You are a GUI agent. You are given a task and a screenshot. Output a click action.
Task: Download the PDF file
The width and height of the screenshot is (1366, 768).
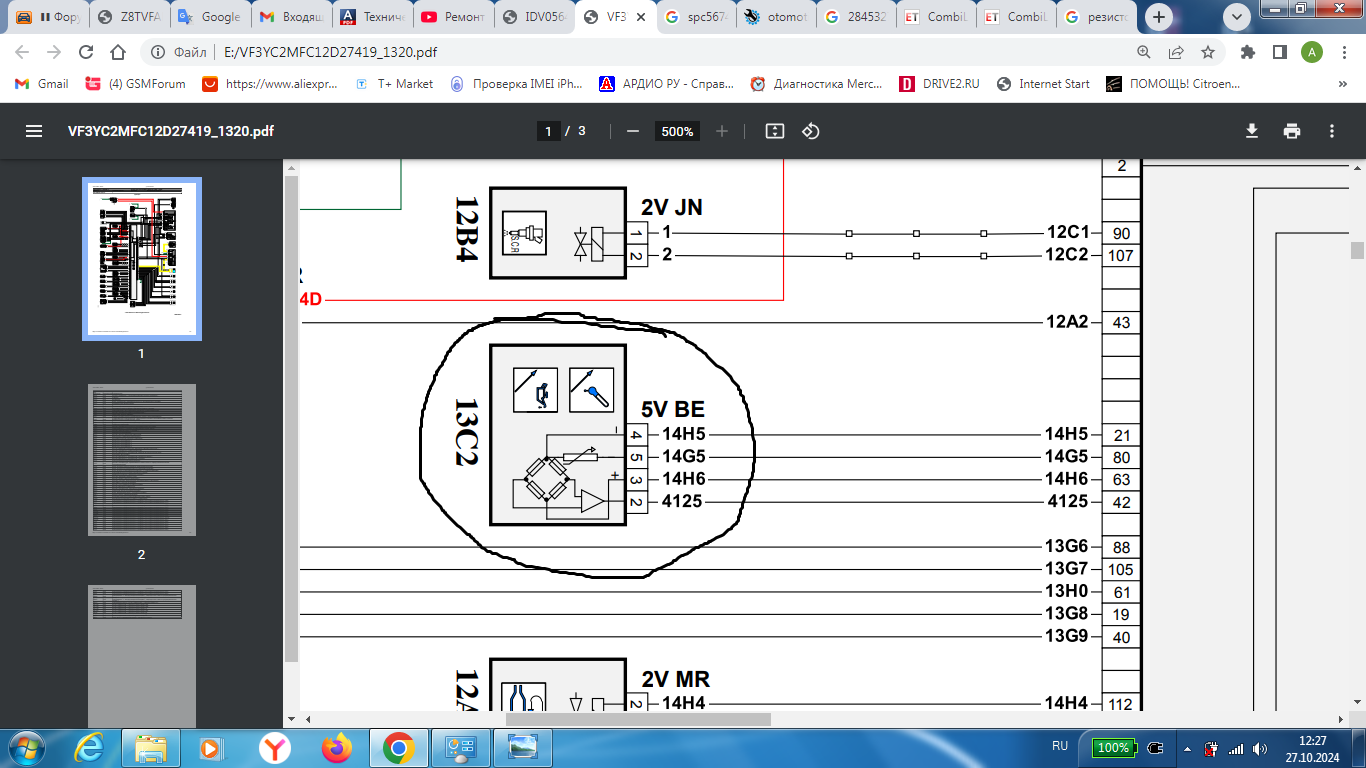click(x=1251, y=131)
